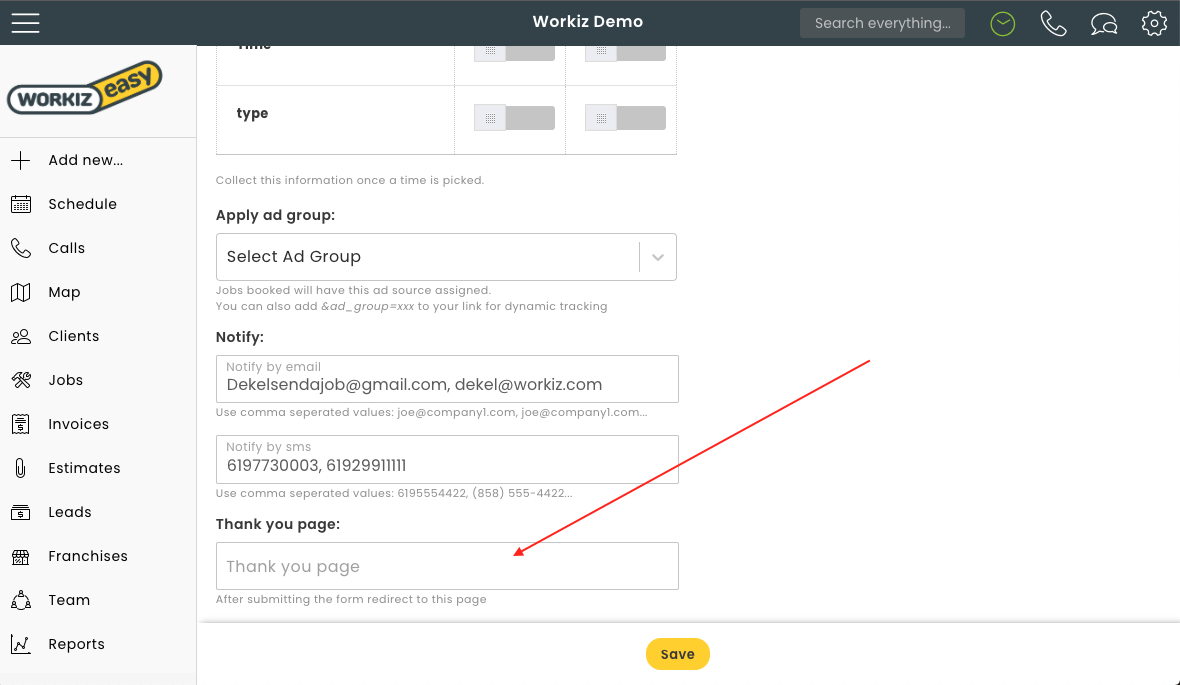Click the Save button
The height and width of the screenshot is (685, 1180).
(677, 654)
